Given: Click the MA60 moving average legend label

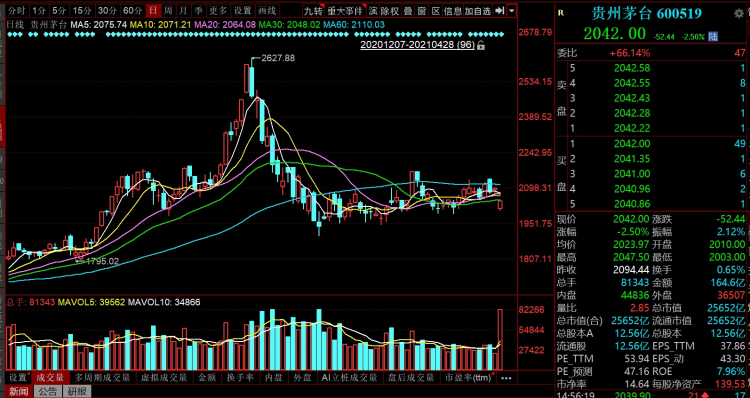Looking at the screenshot, I should 353,24.
